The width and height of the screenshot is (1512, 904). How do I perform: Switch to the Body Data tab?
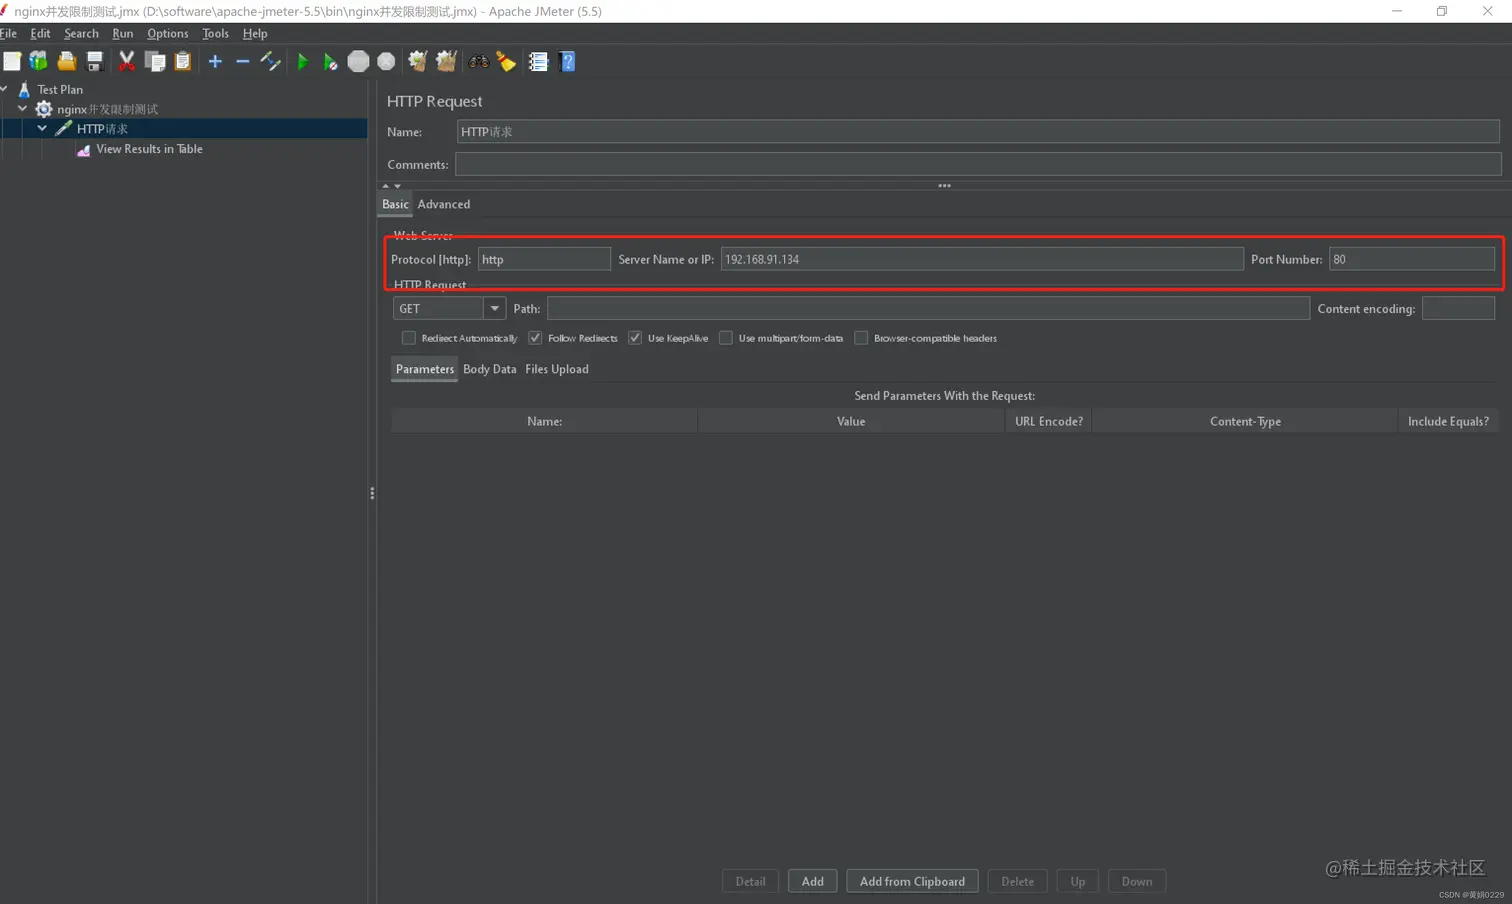pyautogui.click(x=489, y=369)
